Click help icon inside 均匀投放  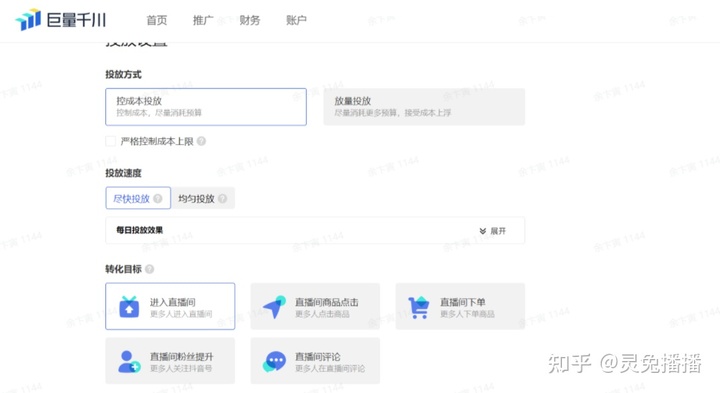point(223,198)
